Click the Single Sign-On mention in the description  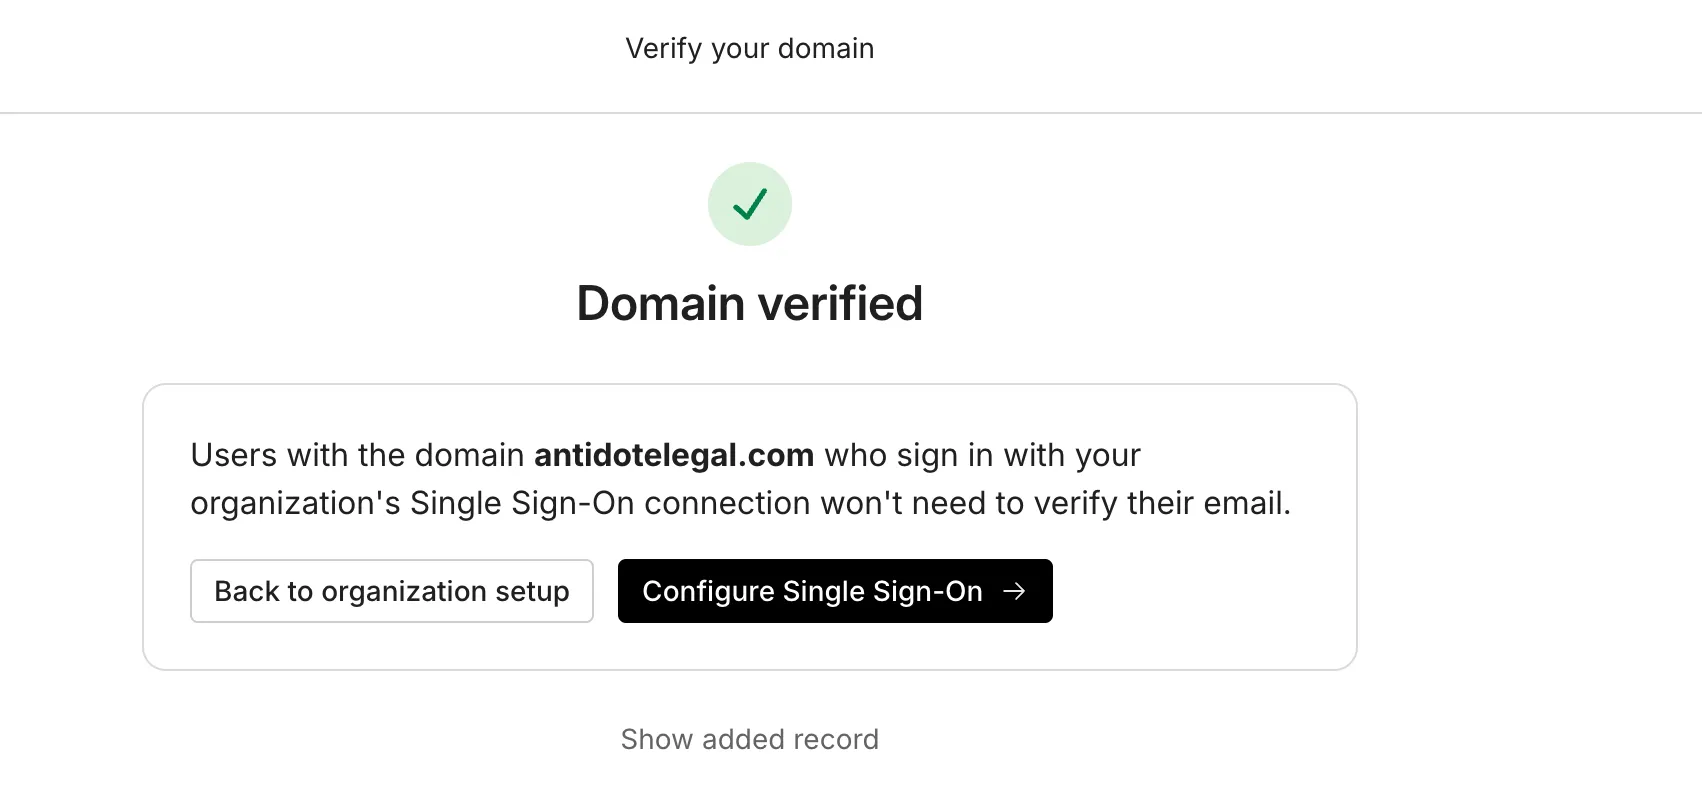(521, 503)
